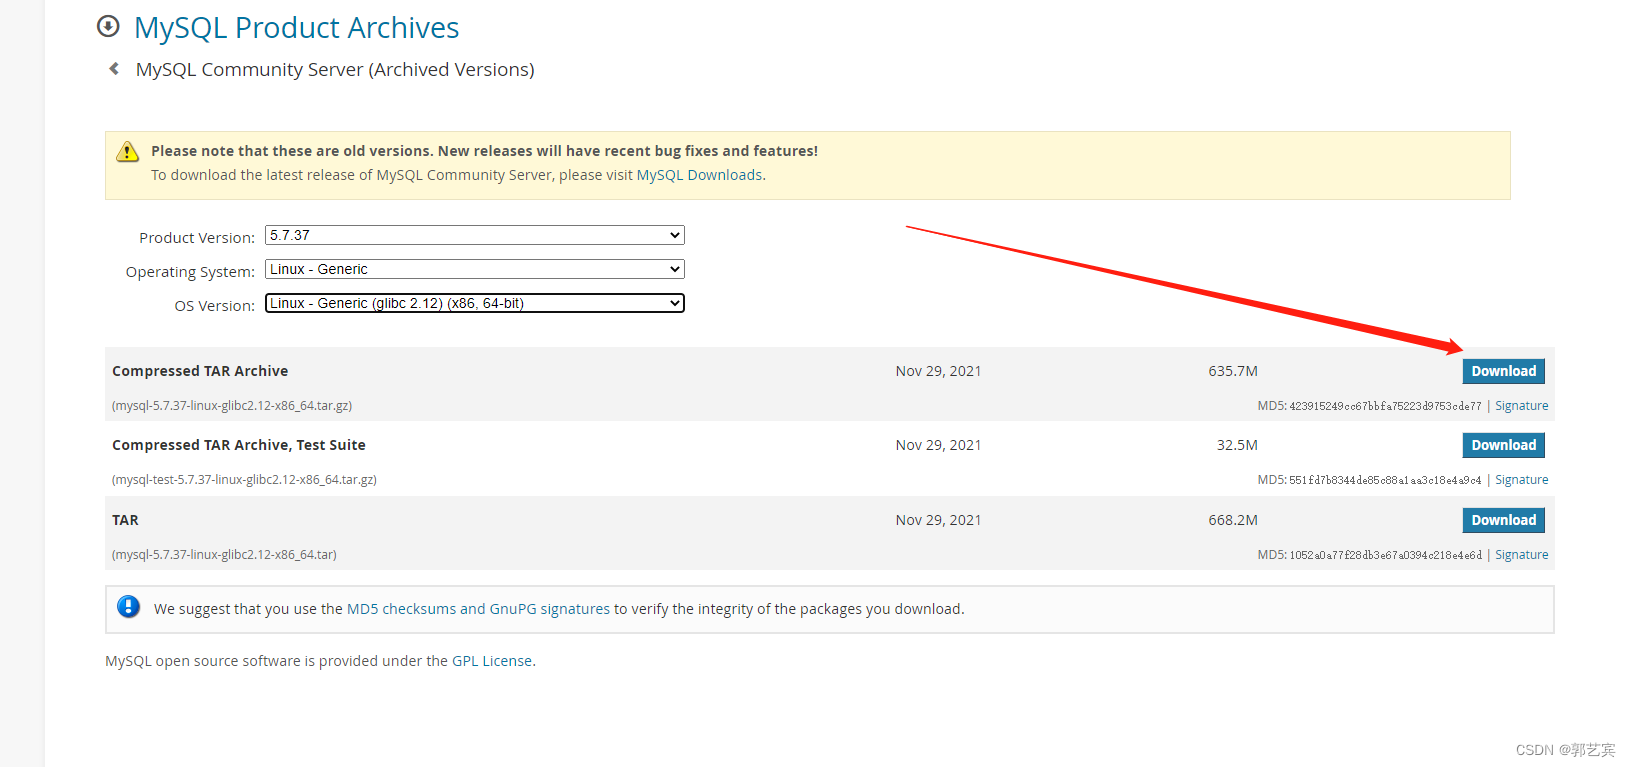
Task: Open the GPL License link
Action: (492, 661)
